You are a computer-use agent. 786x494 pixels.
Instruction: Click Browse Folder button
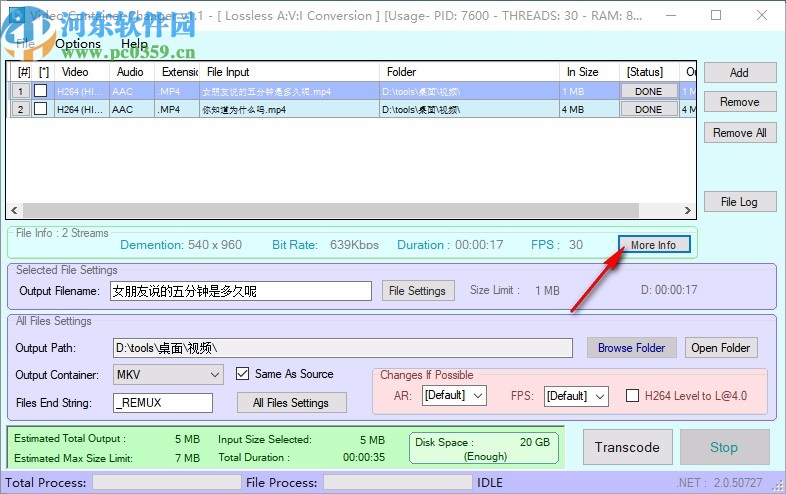(632, 348)
